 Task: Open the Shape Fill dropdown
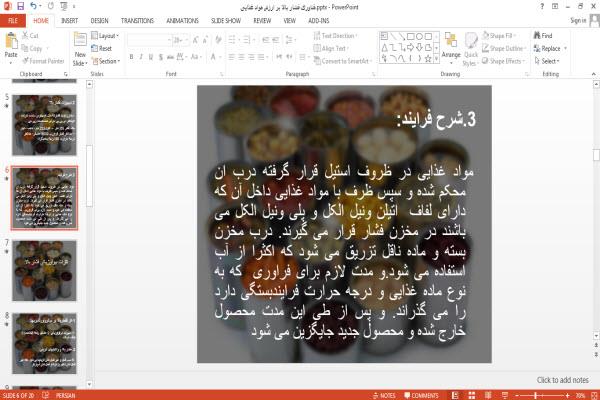pos(499,36)
